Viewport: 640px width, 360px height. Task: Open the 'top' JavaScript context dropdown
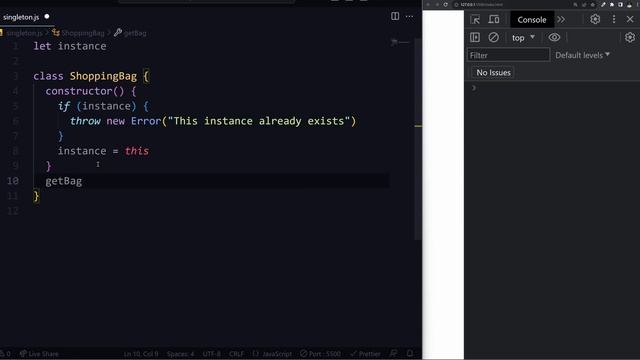point(523,38)
